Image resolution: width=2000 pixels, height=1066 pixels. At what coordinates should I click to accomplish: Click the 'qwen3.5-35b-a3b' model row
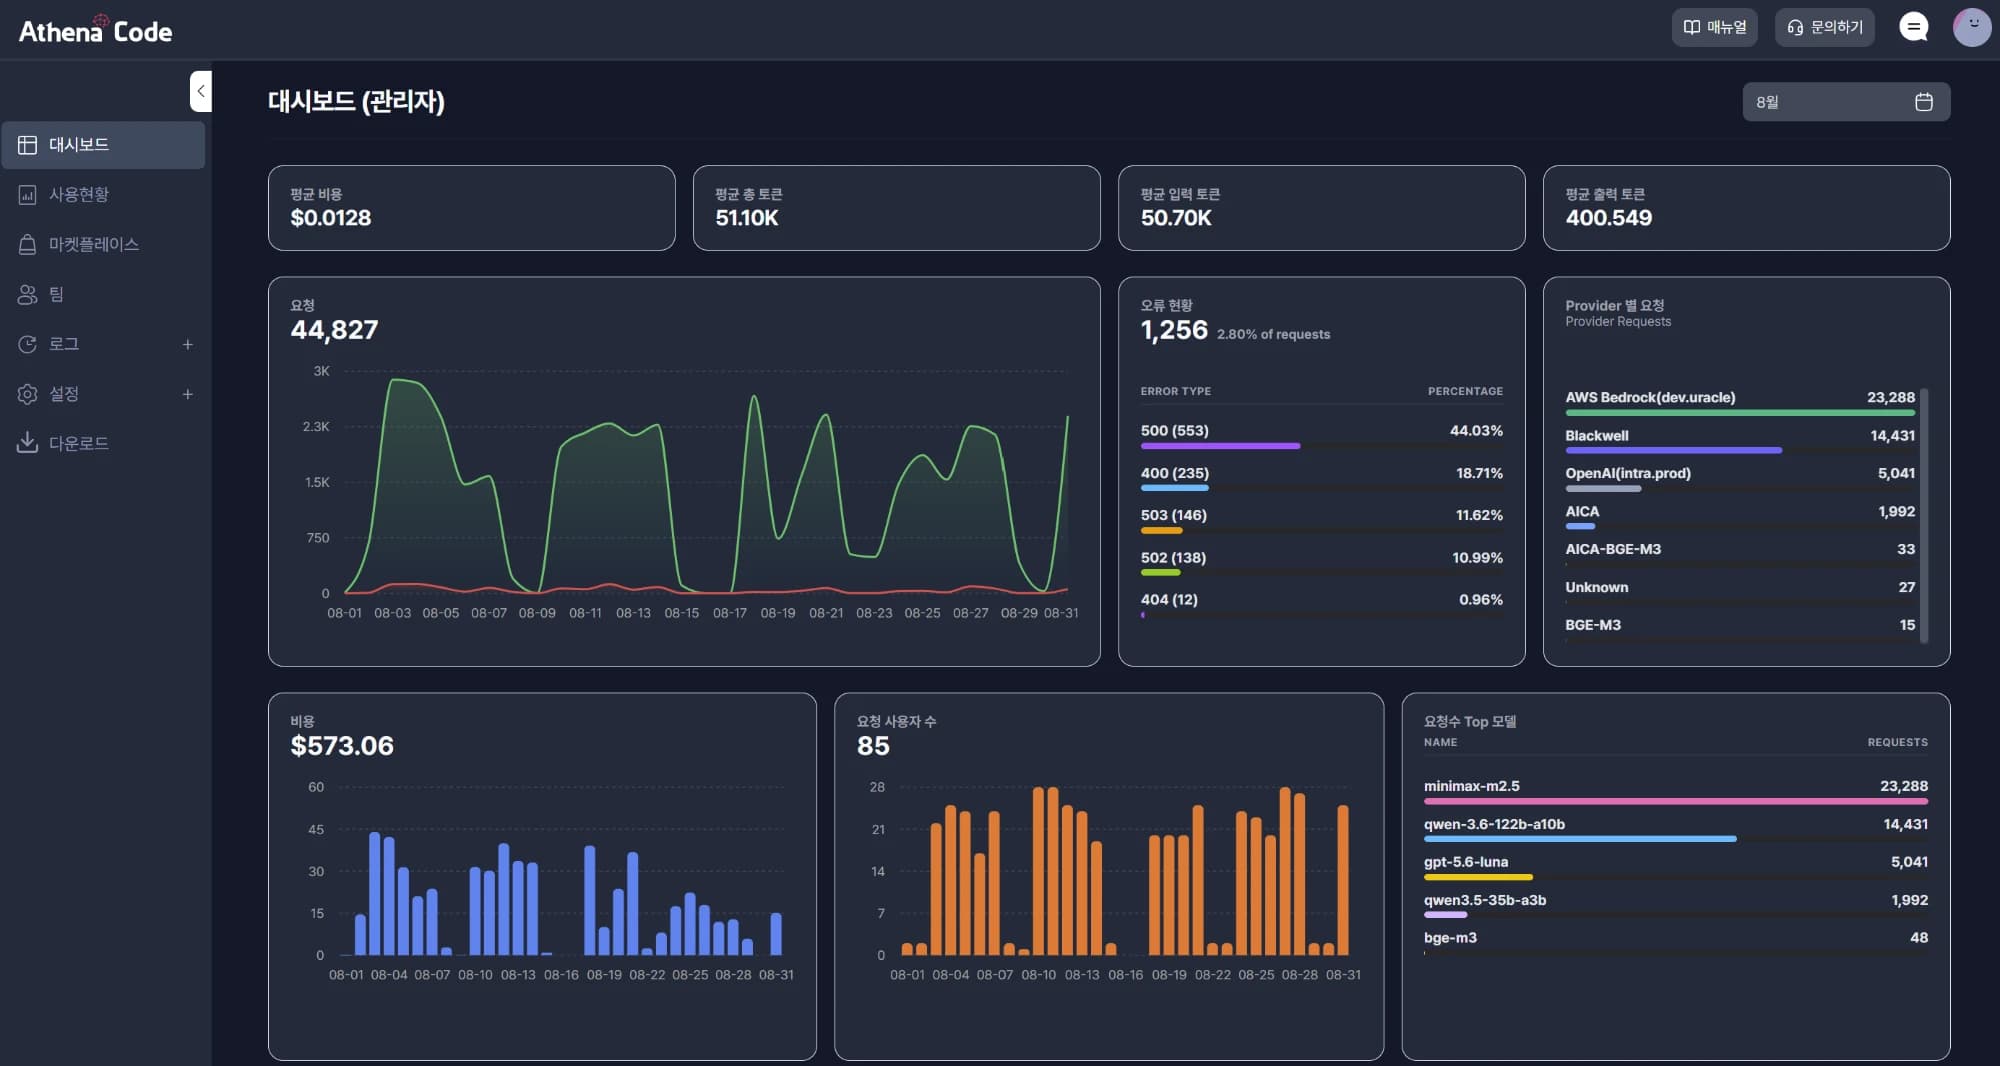1676,905
